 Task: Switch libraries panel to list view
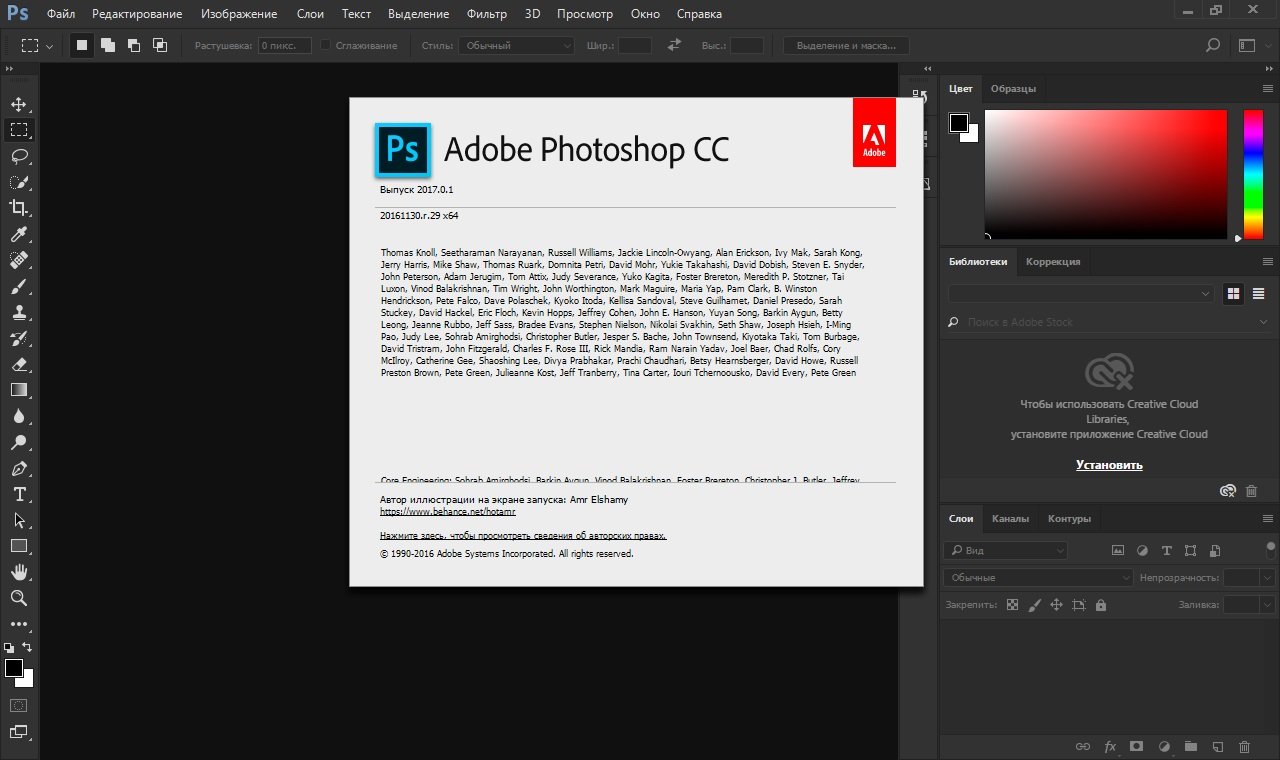[x=1259, y=294]
